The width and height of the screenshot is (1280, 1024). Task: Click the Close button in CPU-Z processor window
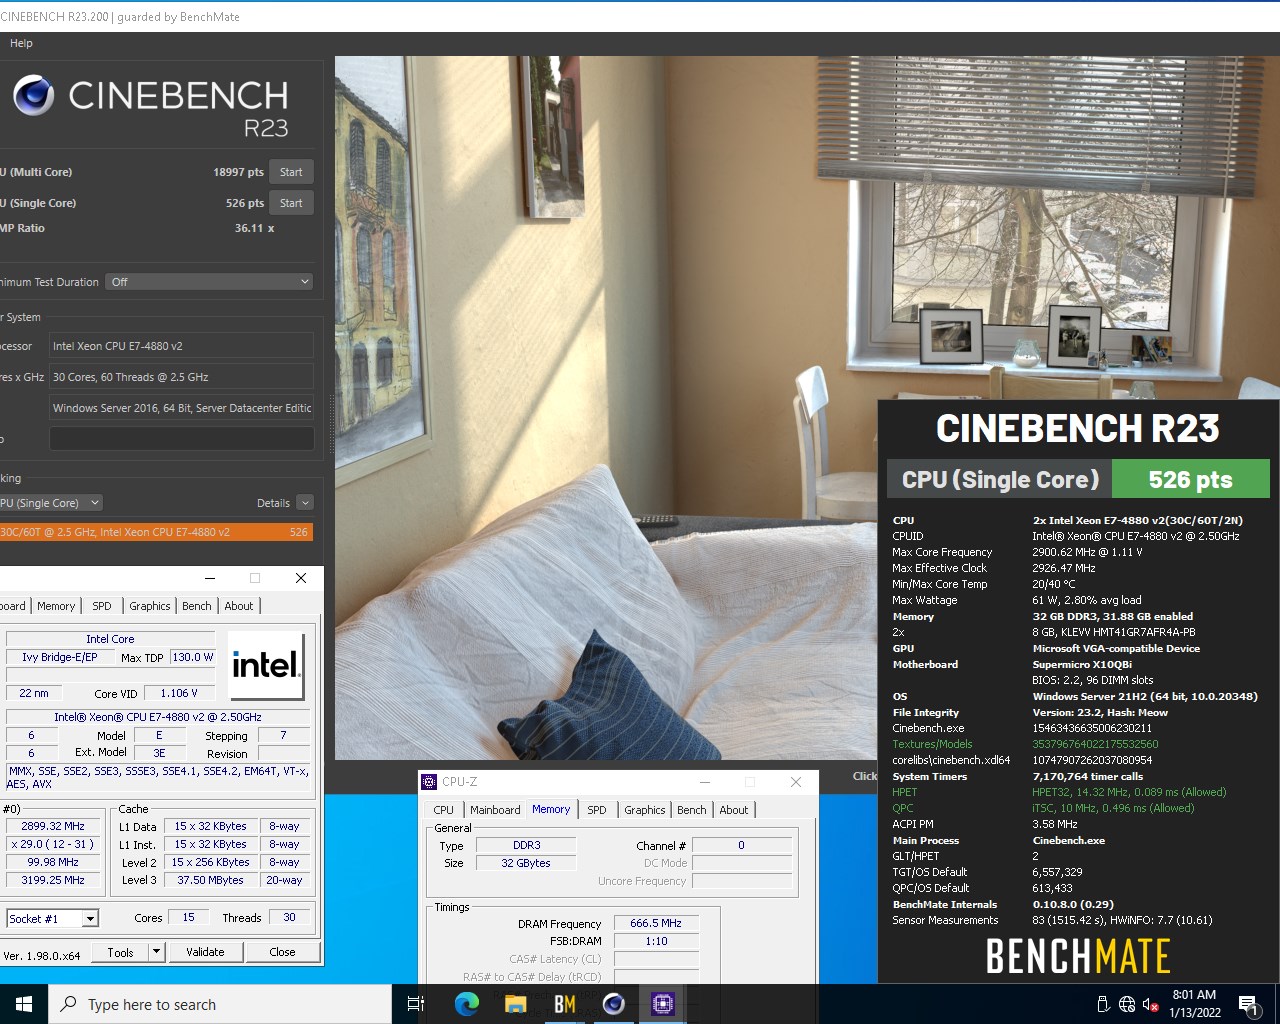click(x=282, y=952)
